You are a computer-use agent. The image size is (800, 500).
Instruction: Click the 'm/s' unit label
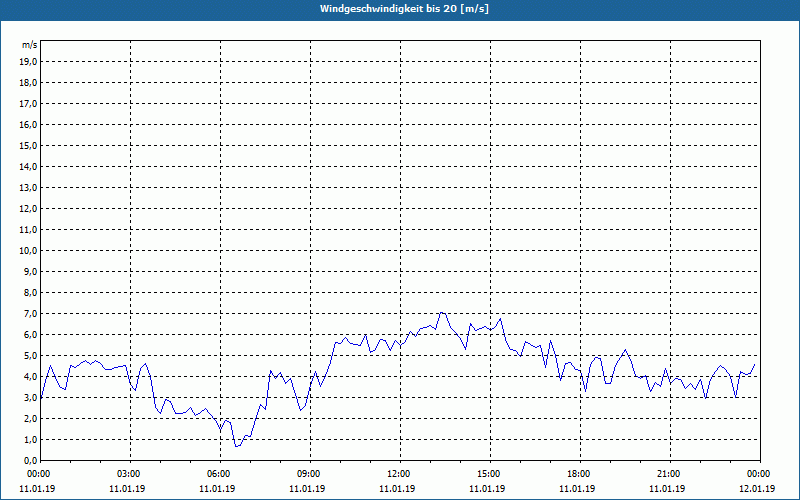[30, 45]
